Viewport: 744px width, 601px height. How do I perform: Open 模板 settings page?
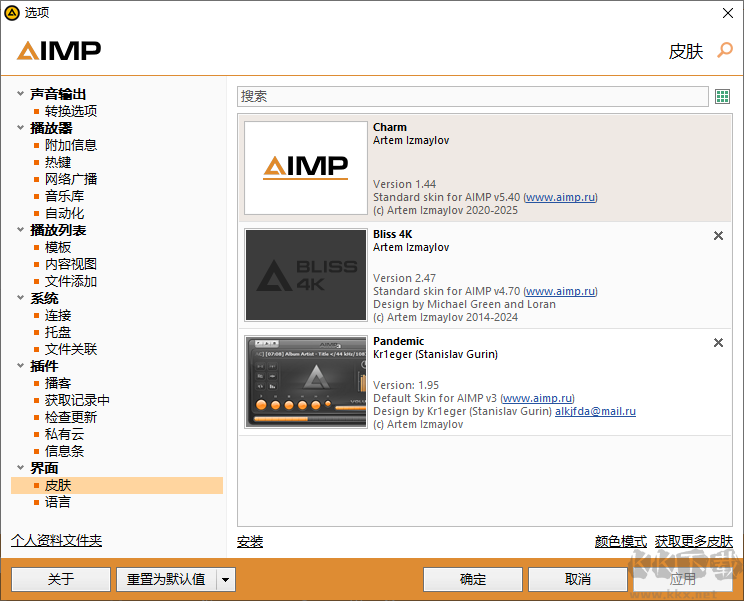pyautogui.click(x=58, y=247)
